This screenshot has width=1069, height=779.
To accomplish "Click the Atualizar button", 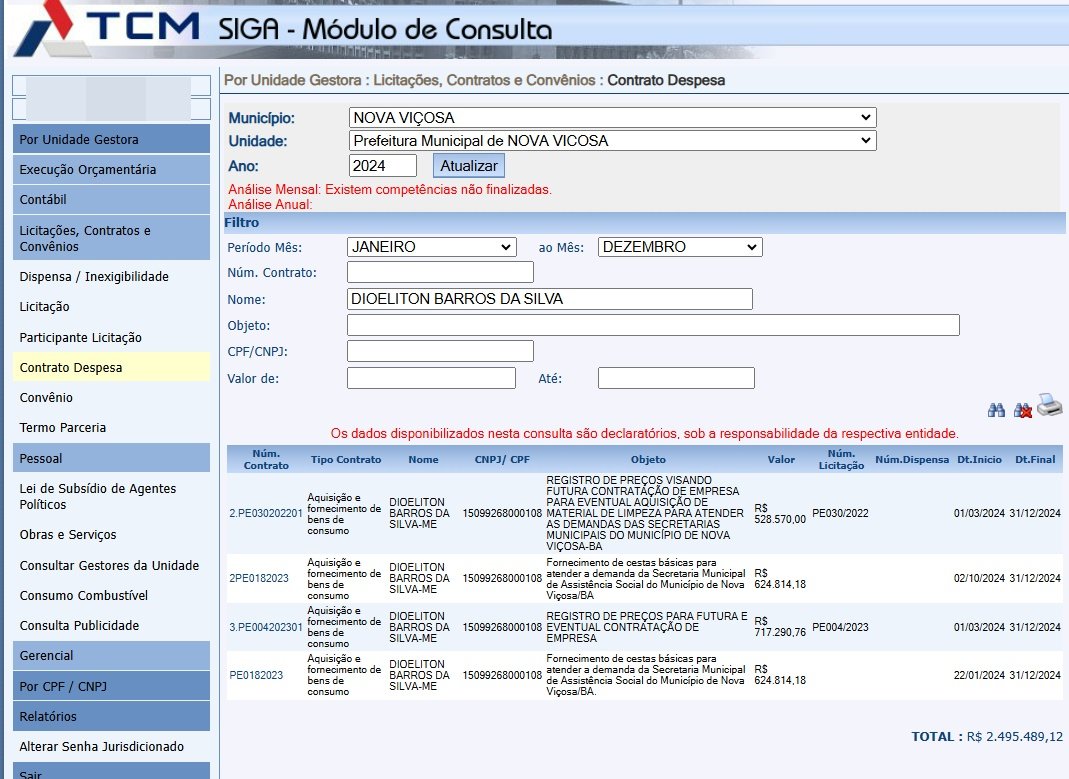I will click(468, 166).
